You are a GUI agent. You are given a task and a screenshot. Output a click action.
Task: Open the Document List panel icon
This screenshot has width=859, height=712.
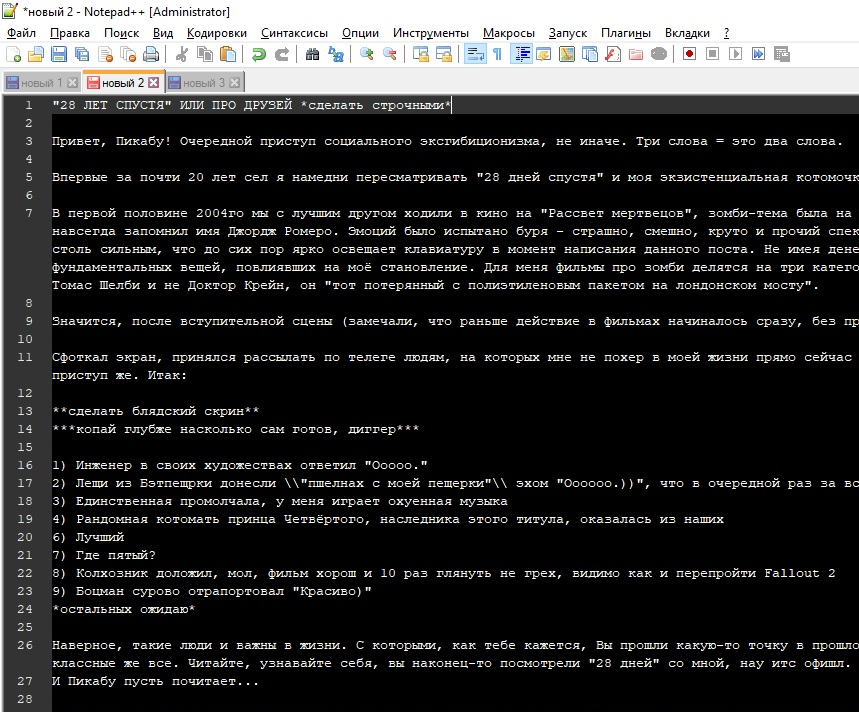589,54
